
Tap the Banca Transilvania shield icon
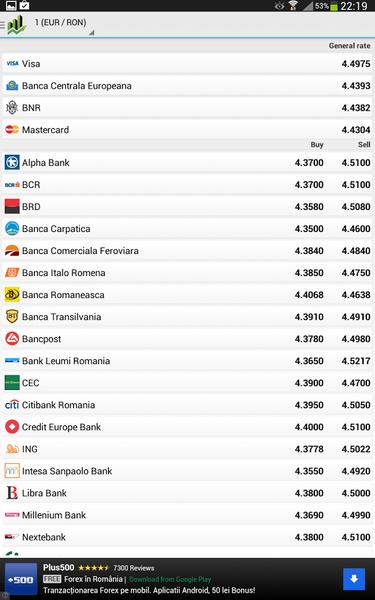click(12, 316)
